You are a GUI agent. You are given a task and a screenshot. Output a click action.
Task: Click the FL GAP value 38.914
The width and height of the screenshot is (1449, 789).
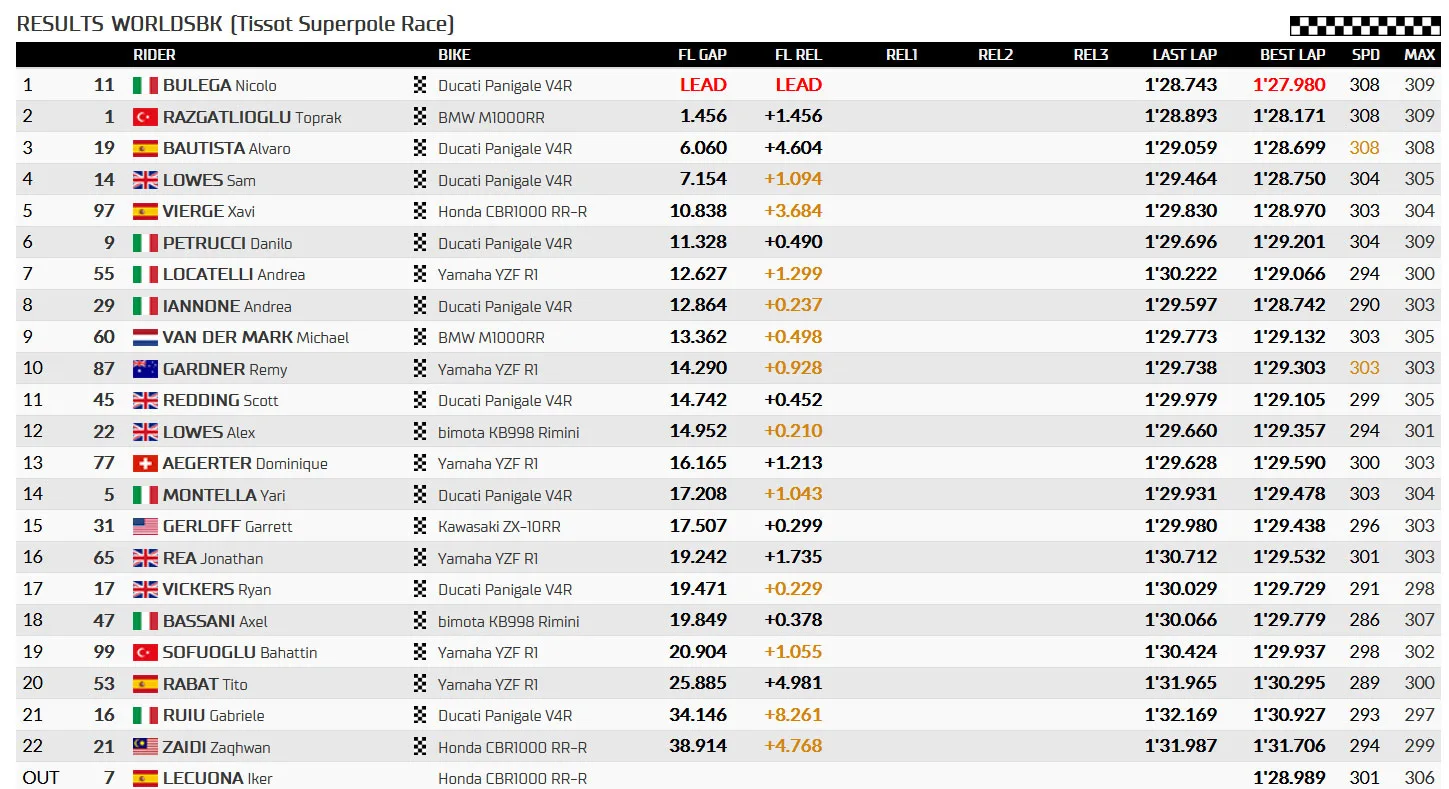(698, 746)
